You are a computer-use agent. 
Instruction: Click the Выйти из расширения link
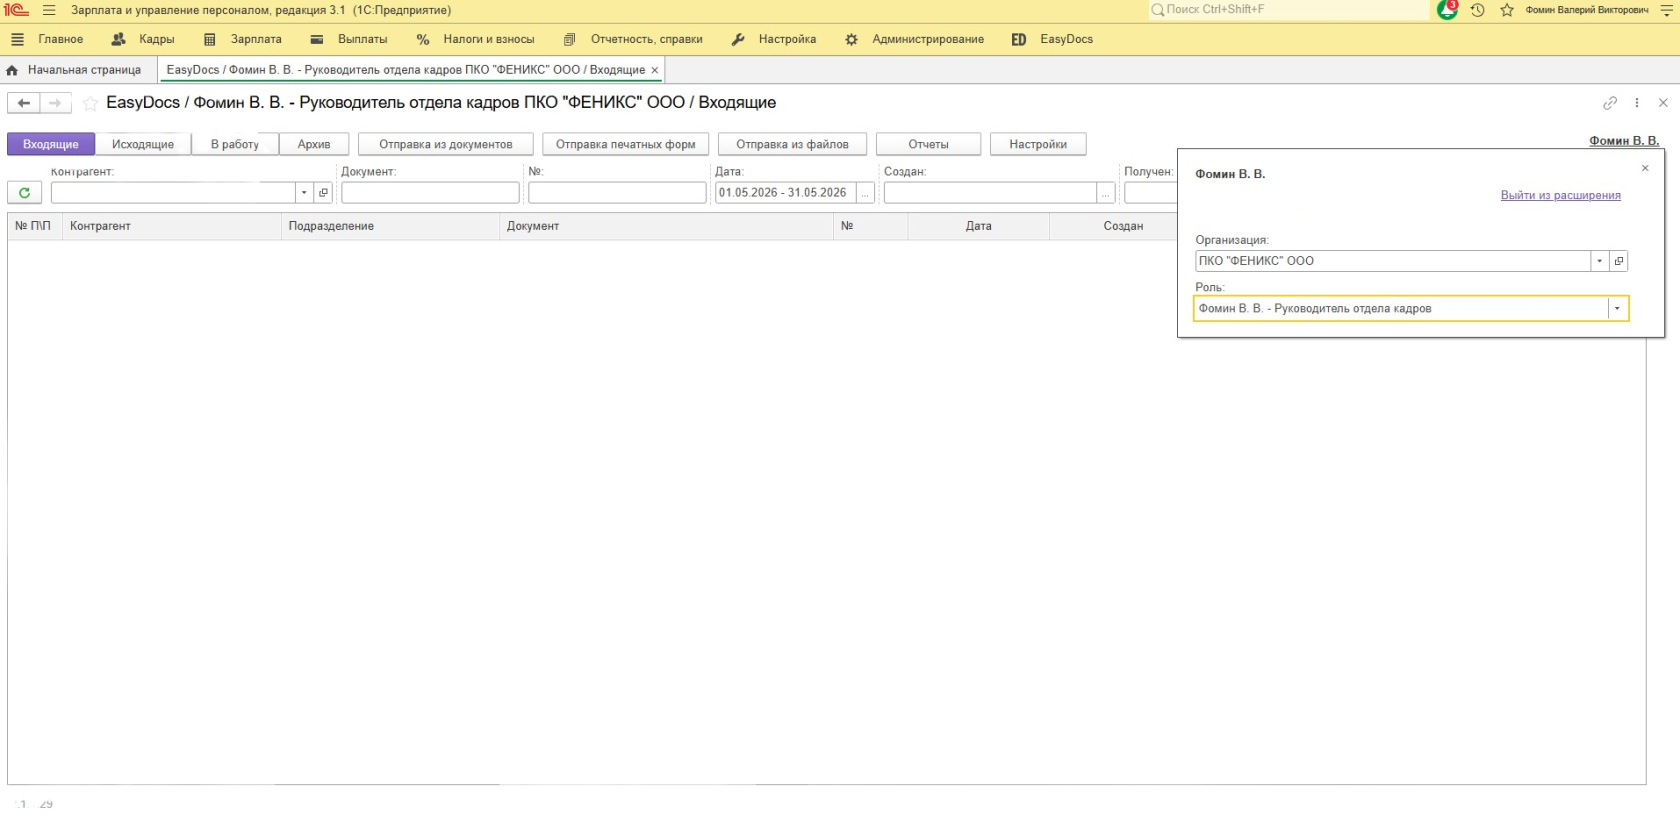pos(1561,196)
